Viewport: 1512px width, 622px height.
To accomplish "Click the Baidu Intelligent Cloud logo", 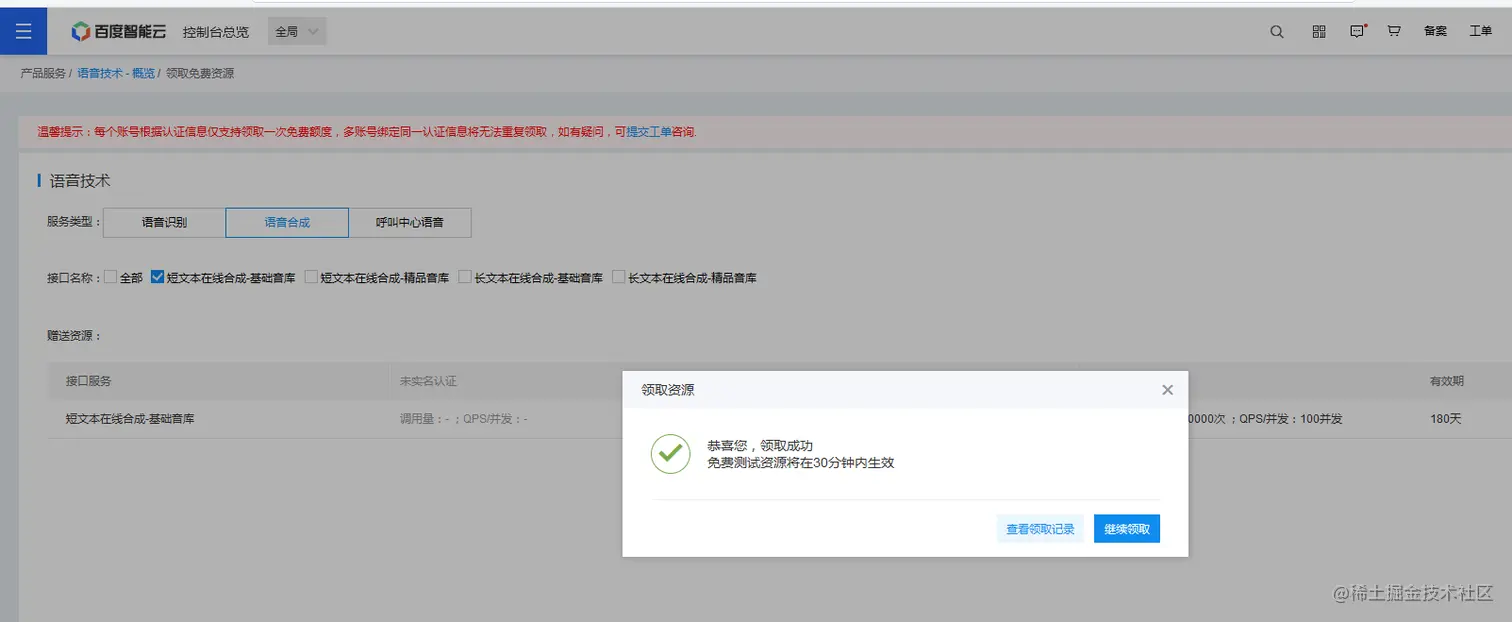I will [x=119, y=30].
